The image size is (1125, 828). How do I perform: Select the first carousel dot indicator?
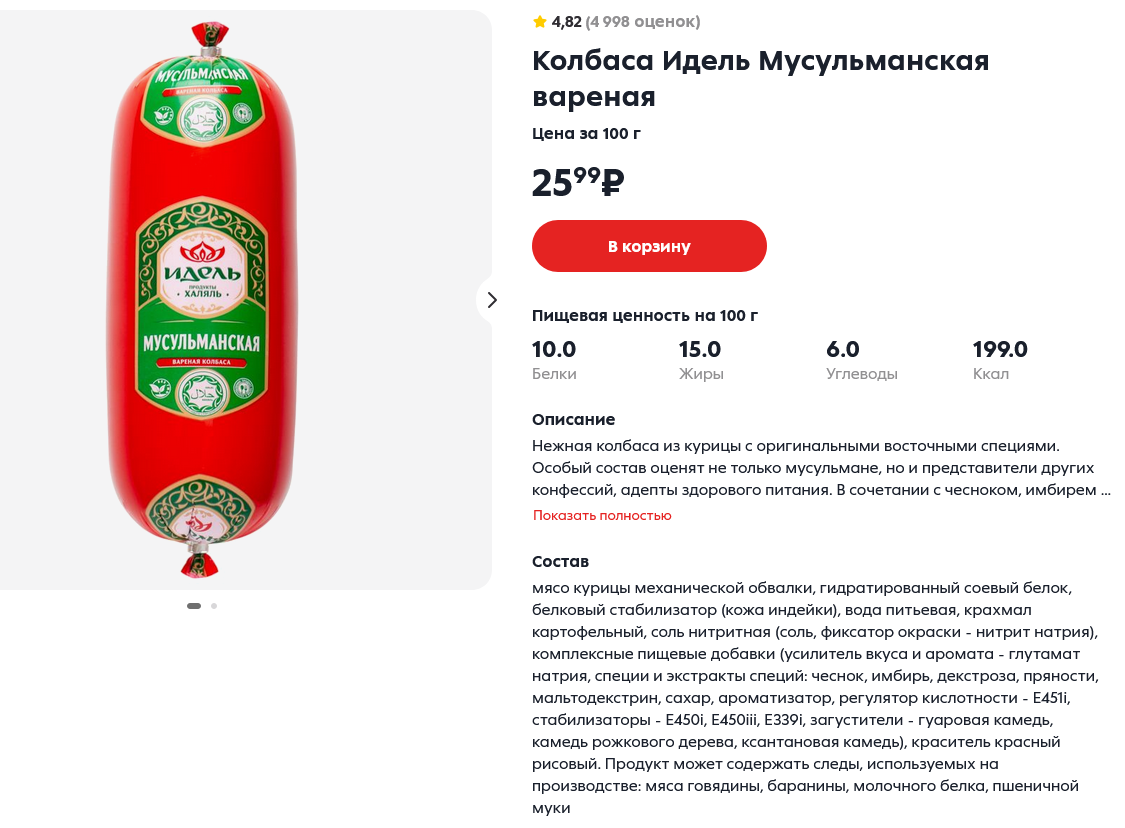(194, 606)
